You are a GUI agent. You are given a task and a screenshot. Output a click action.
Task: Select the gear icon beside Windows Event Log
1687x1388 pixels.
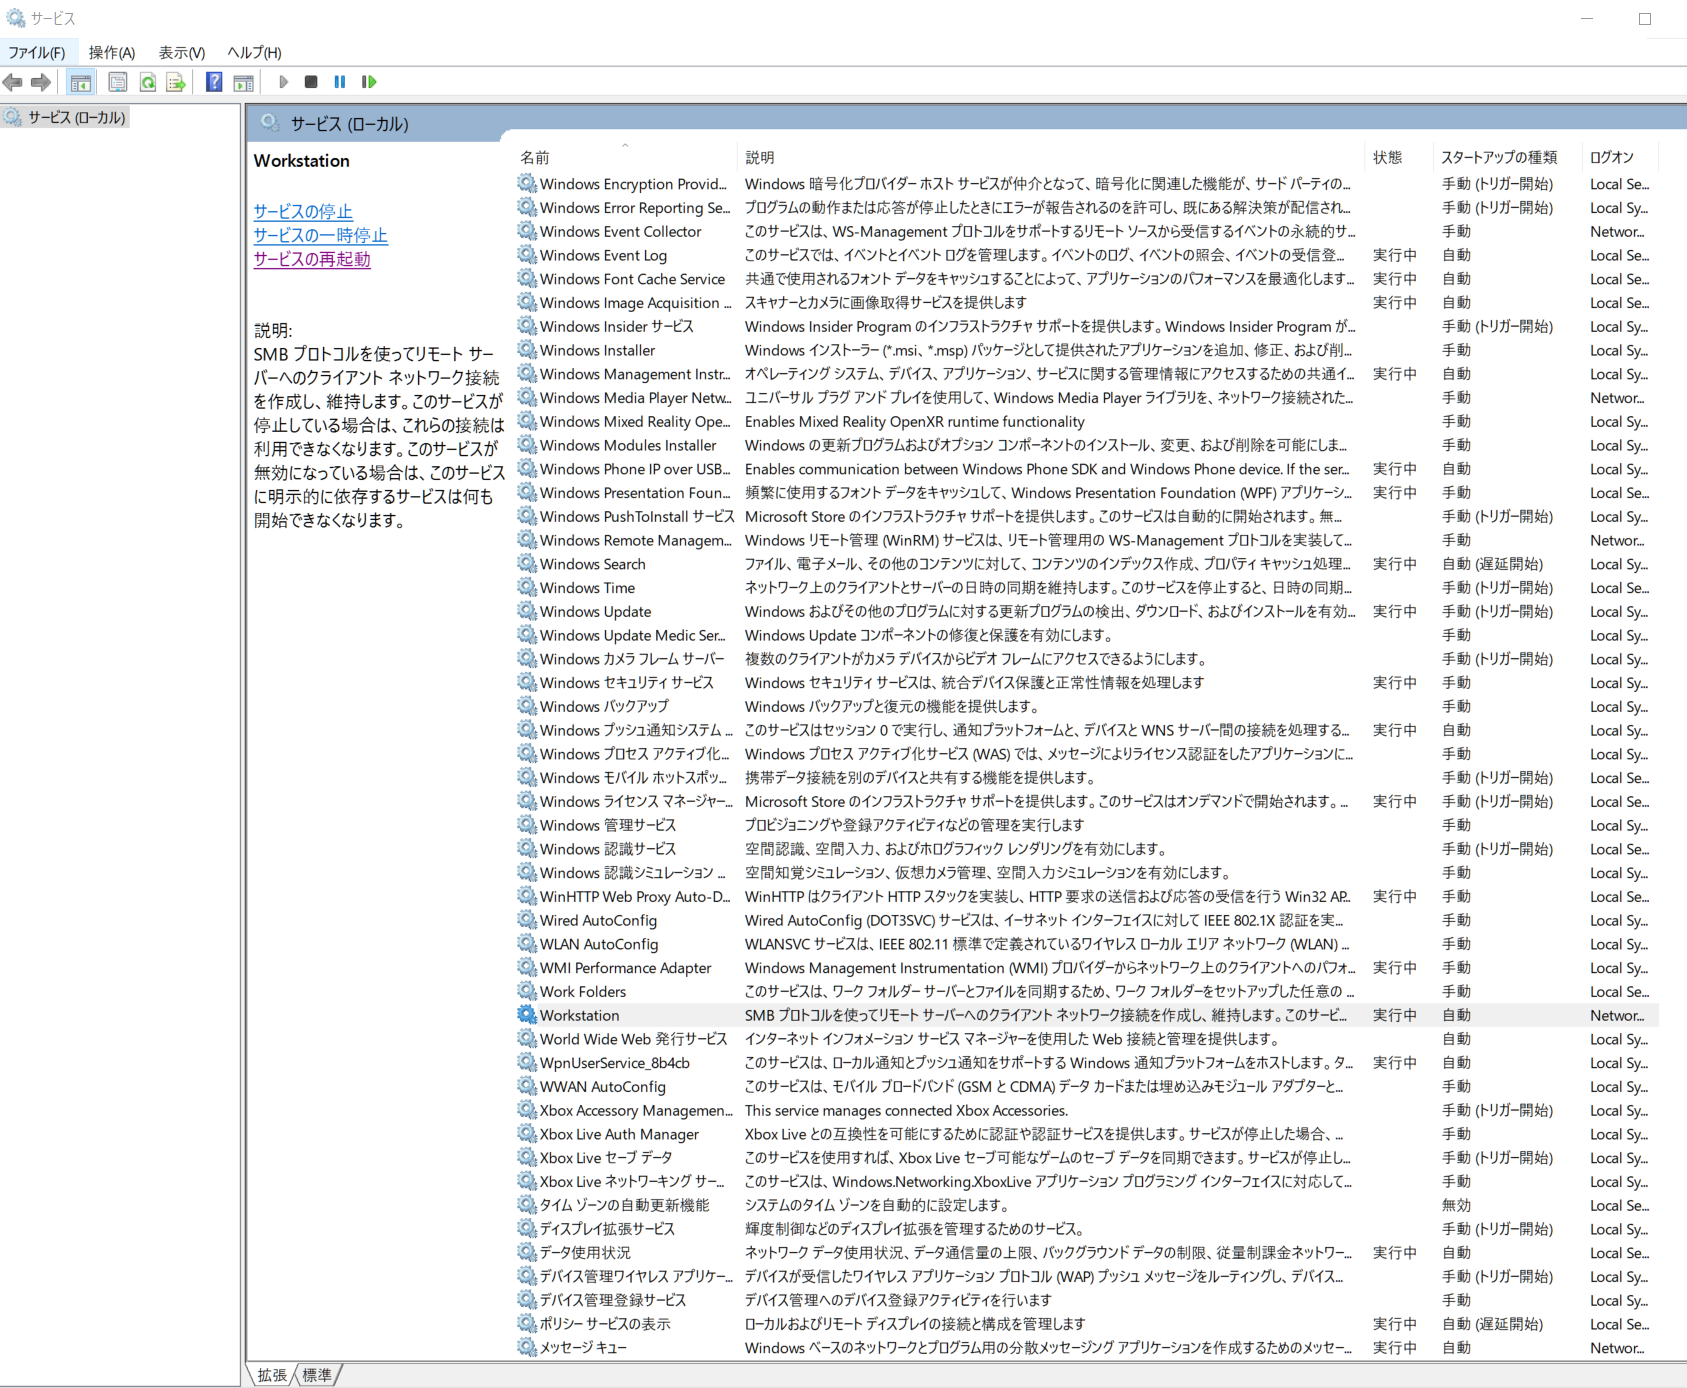click(x=527, y=254)
